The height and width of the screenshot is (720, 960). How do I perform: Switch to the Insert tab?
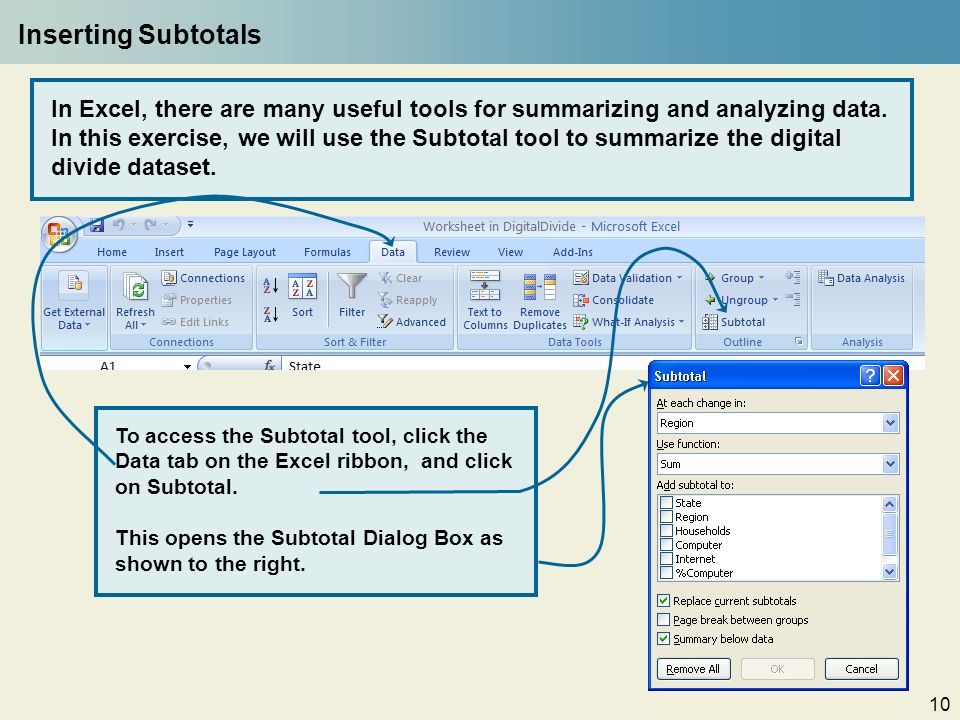coord(169,252)
